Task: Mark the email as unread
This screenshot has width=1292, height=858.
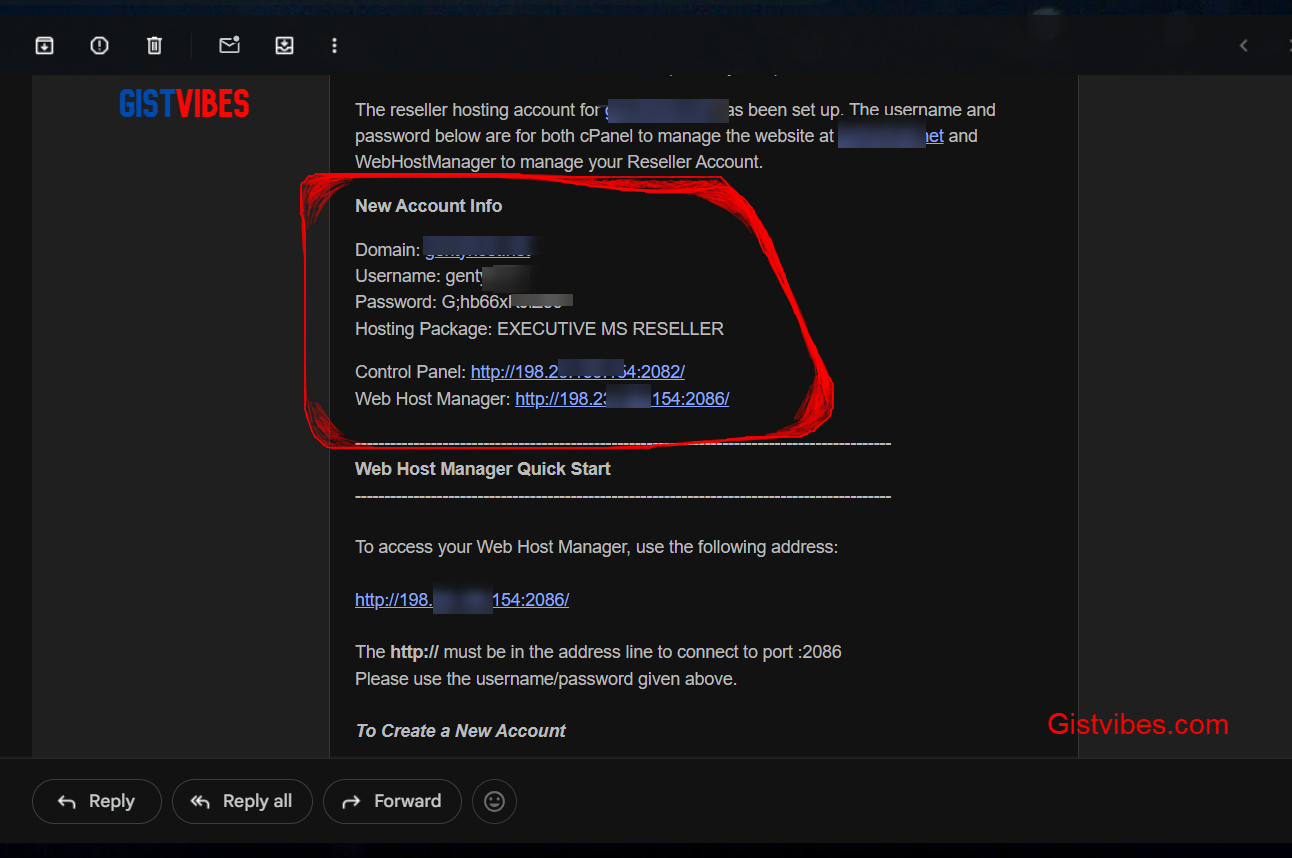Action: tap(229, 45)
